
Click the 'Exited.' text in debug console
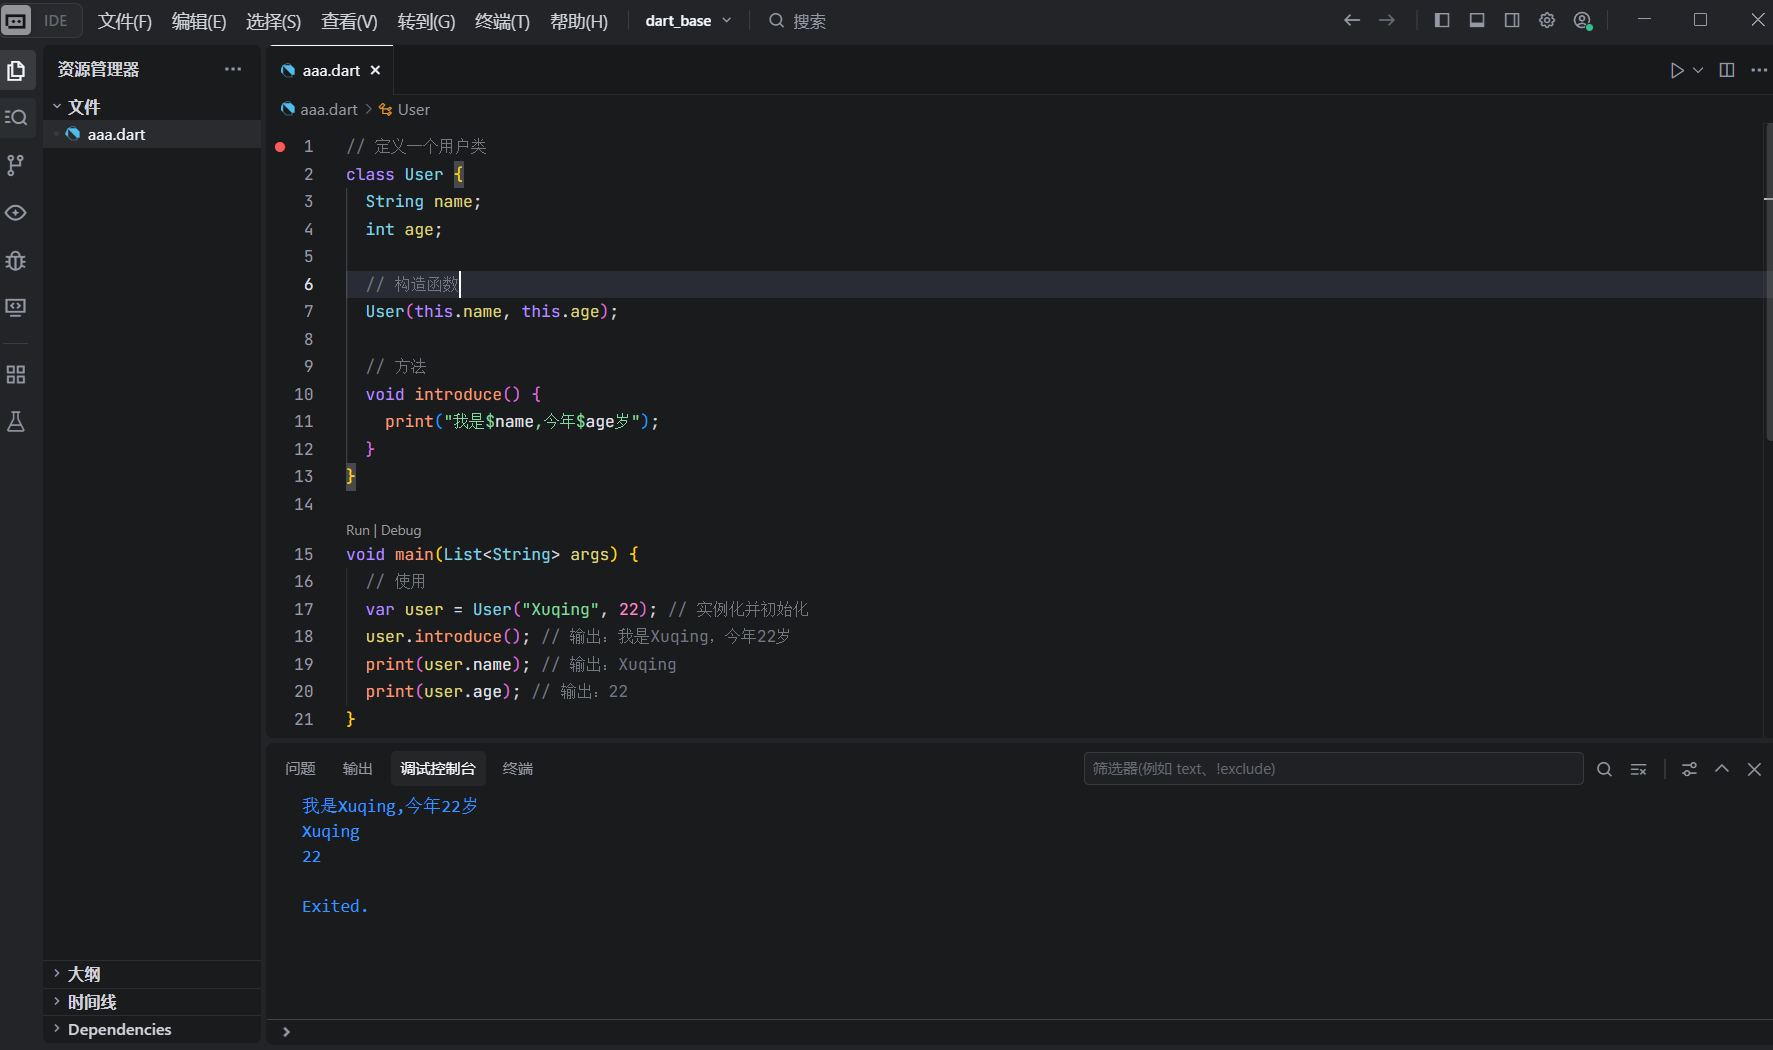click(335, 906)
